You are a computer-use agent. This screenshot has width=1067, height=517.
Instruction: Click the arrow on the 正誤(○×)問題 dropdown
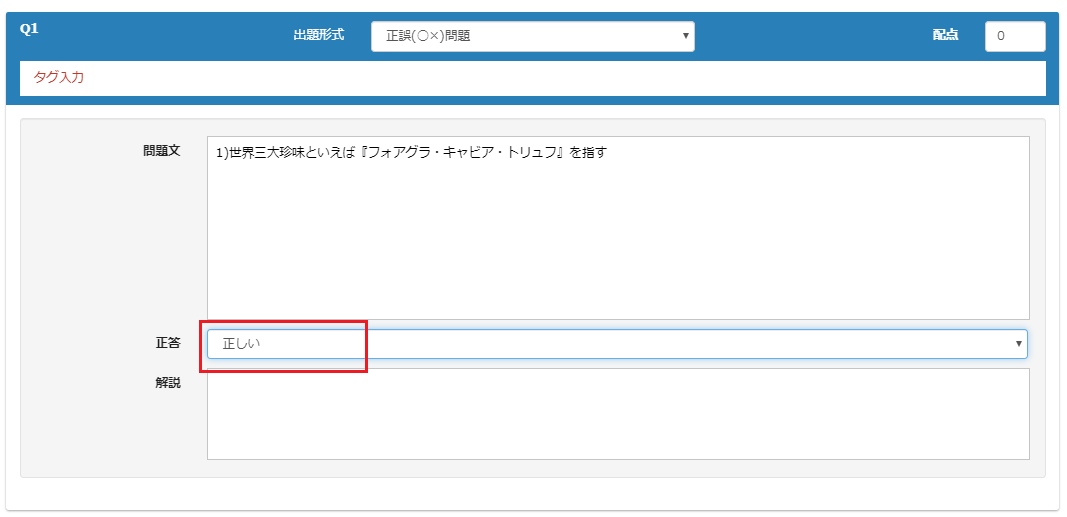pyautogui.click(x=685, y=36)
